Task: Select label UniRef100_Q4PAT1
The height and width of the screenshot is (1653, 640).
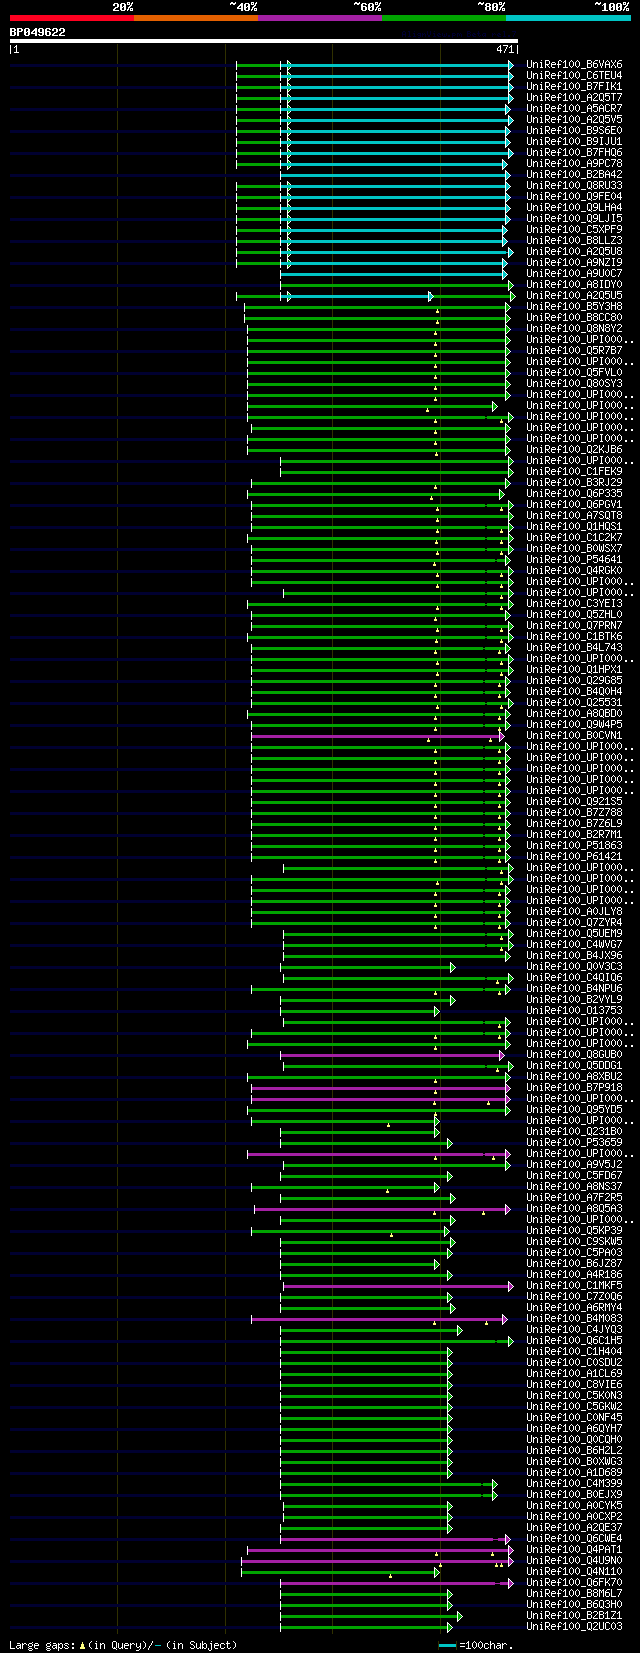Action: tap(574, 1549)
